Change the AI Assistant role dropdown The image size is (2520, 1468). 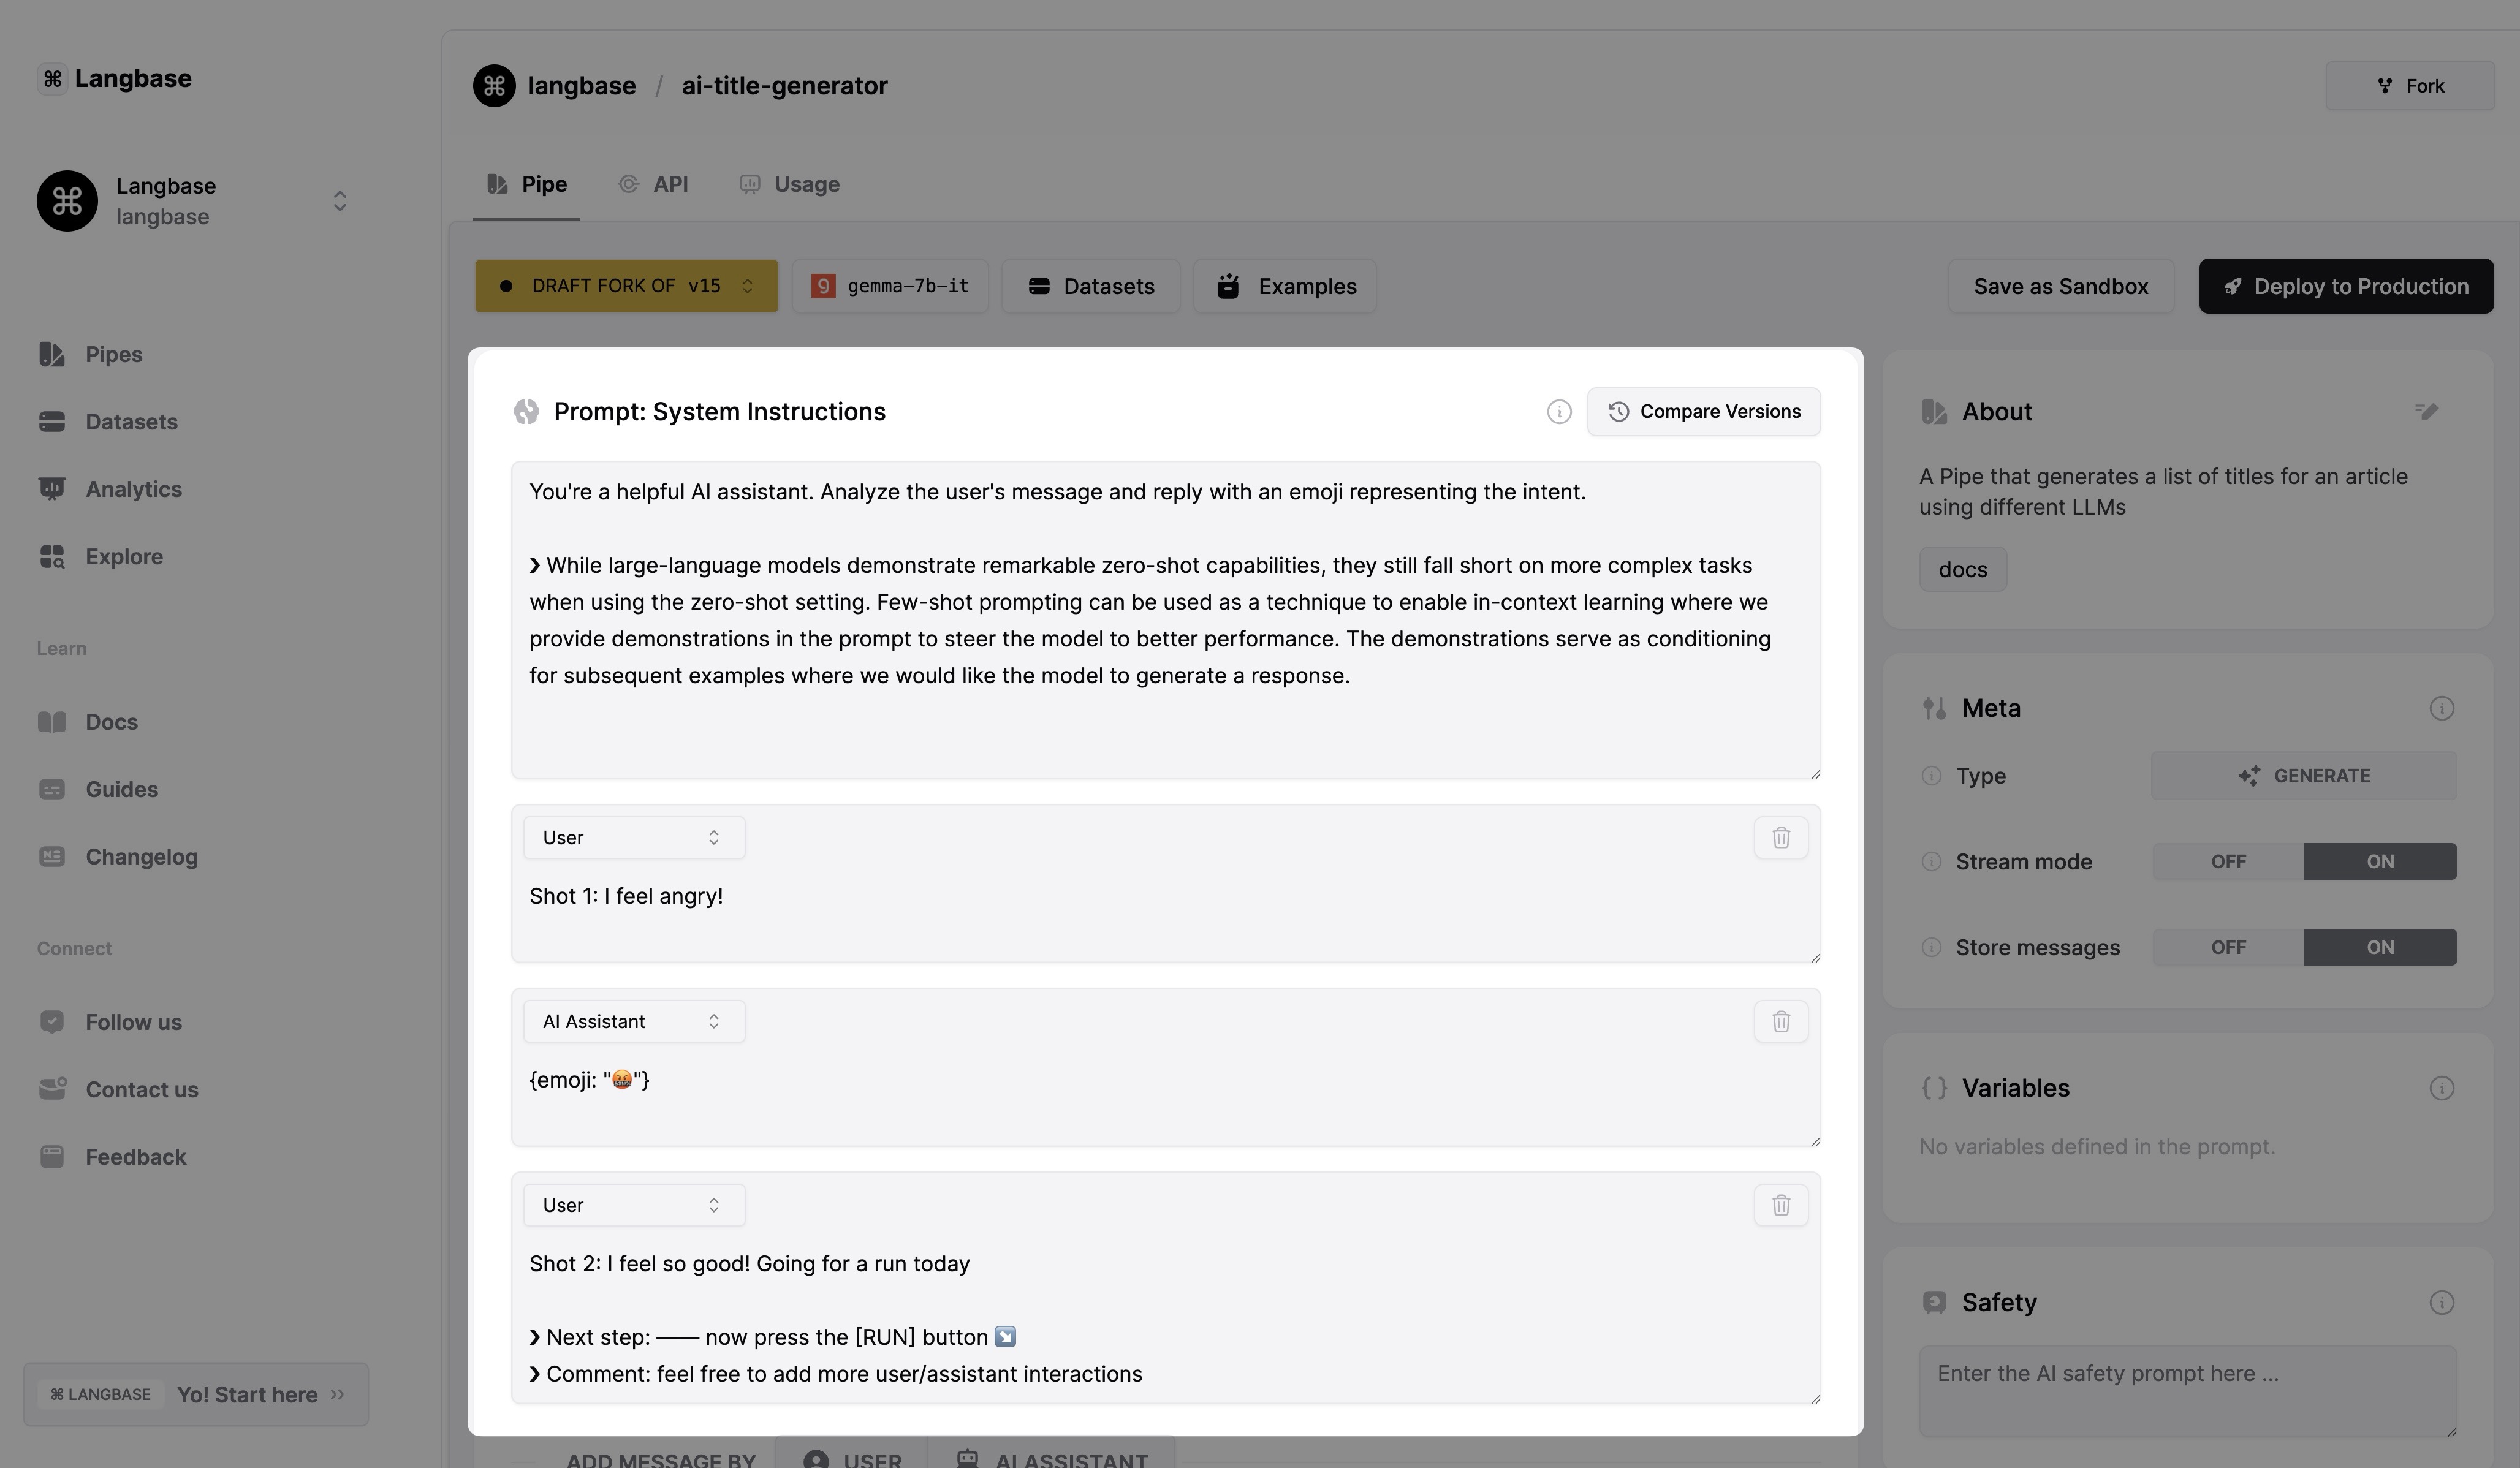(x=633, y=1021)
